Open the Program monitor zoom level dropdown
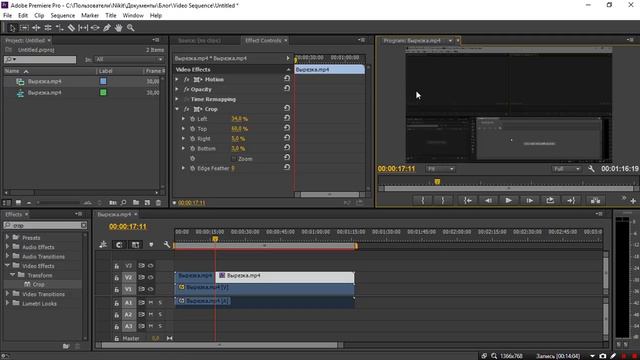 click(440, 169)
